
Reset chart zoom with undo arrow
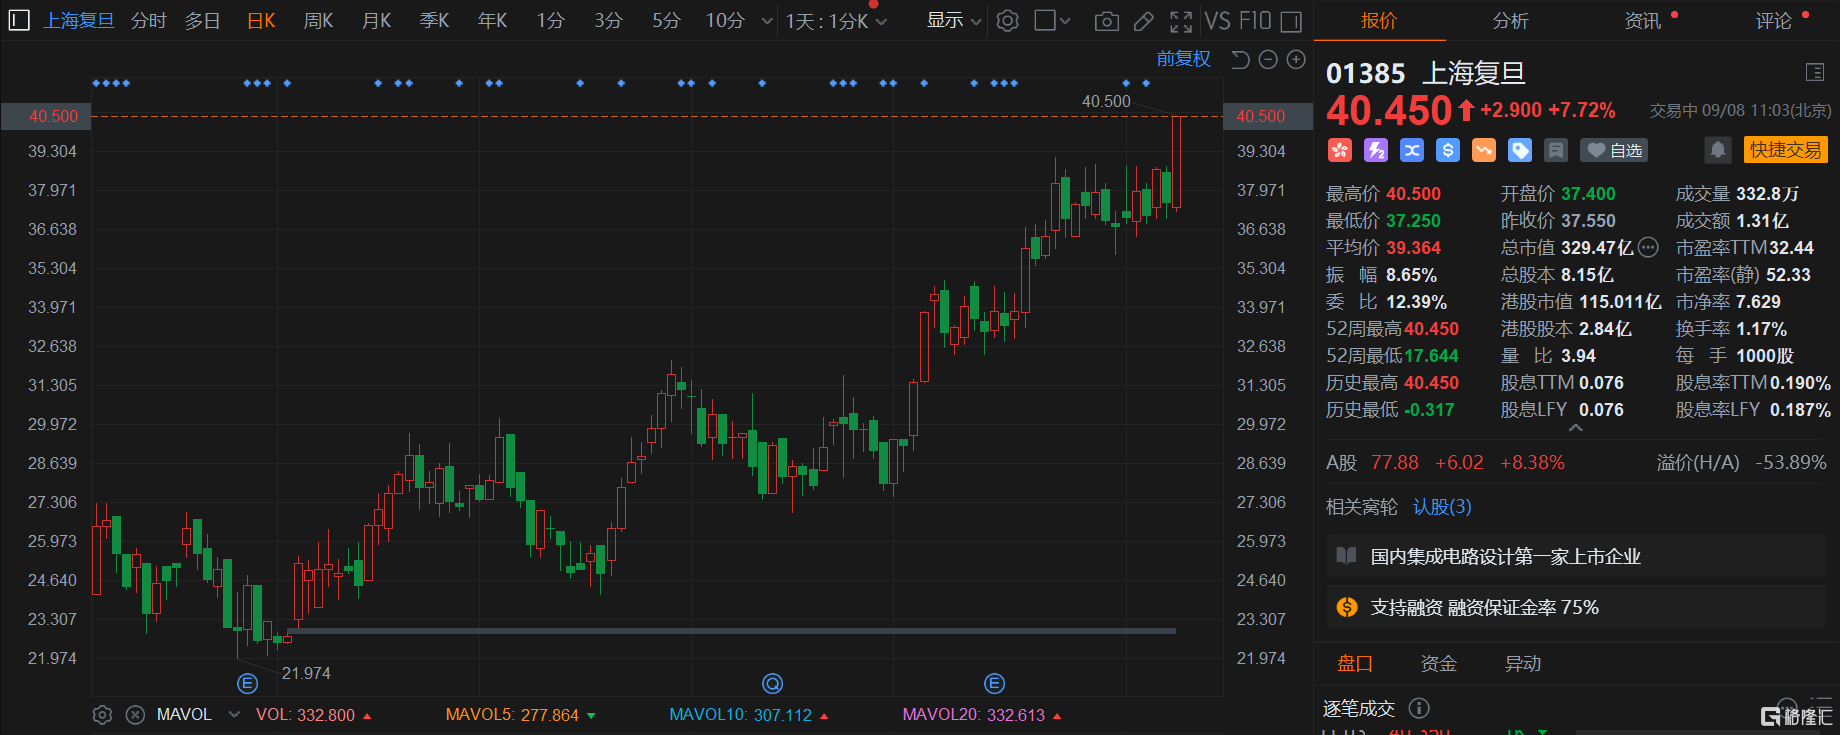coord(1240,60)
